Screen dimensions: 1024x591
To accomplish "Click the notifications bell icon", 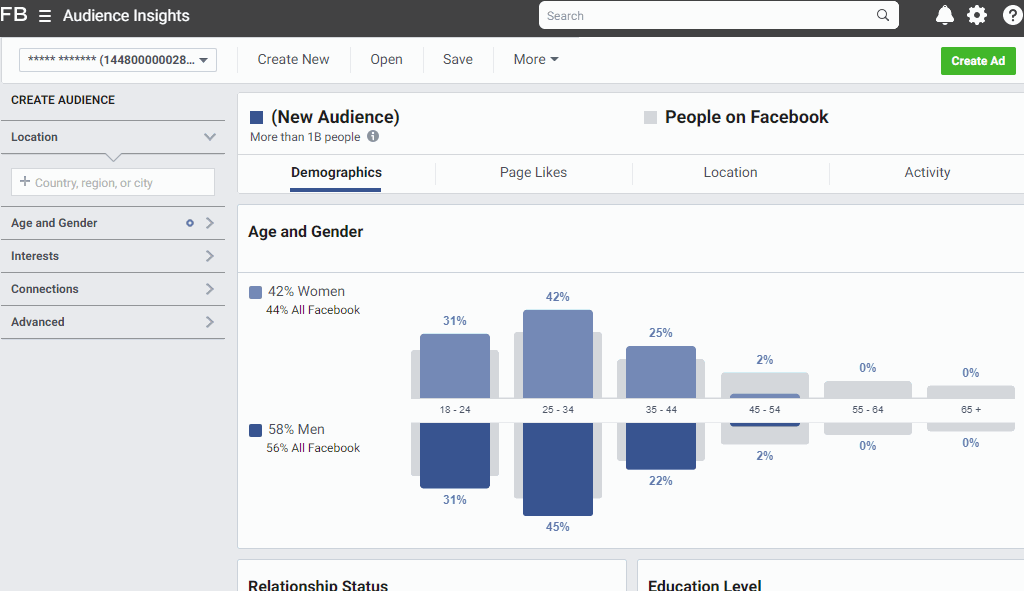I will pos(944,15).
